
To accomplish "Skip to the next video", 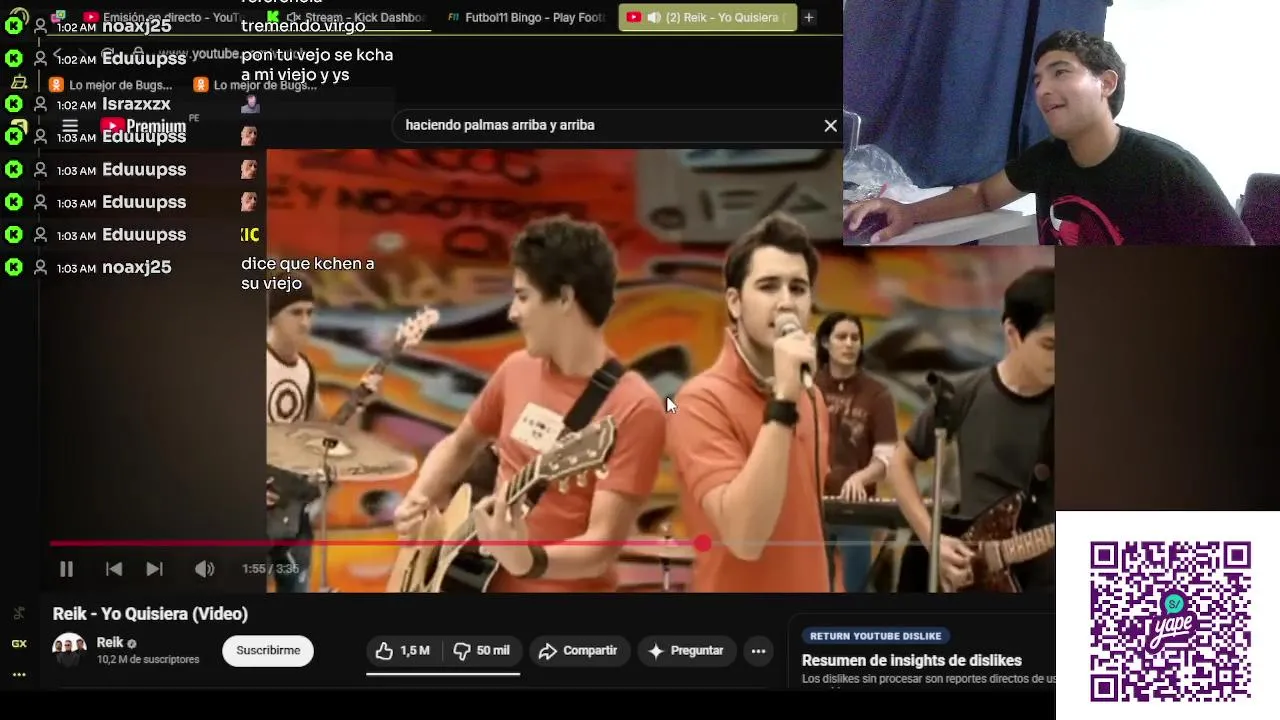I will pyautogui.click(x=154, y=569).
